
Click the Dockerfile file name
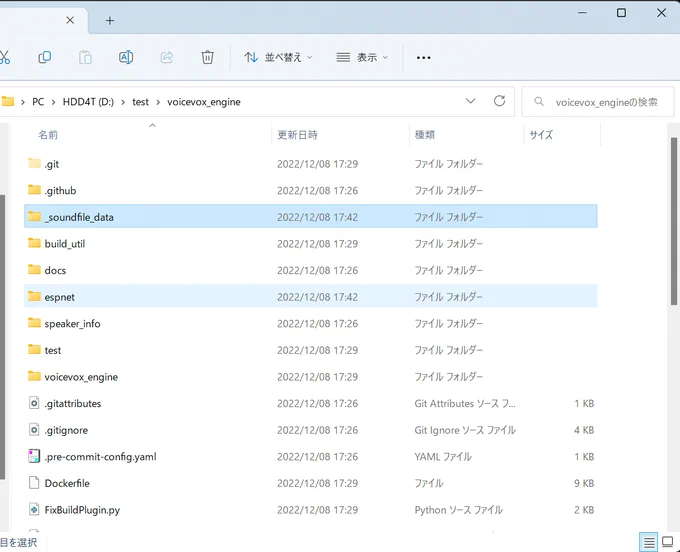(67, 483)
